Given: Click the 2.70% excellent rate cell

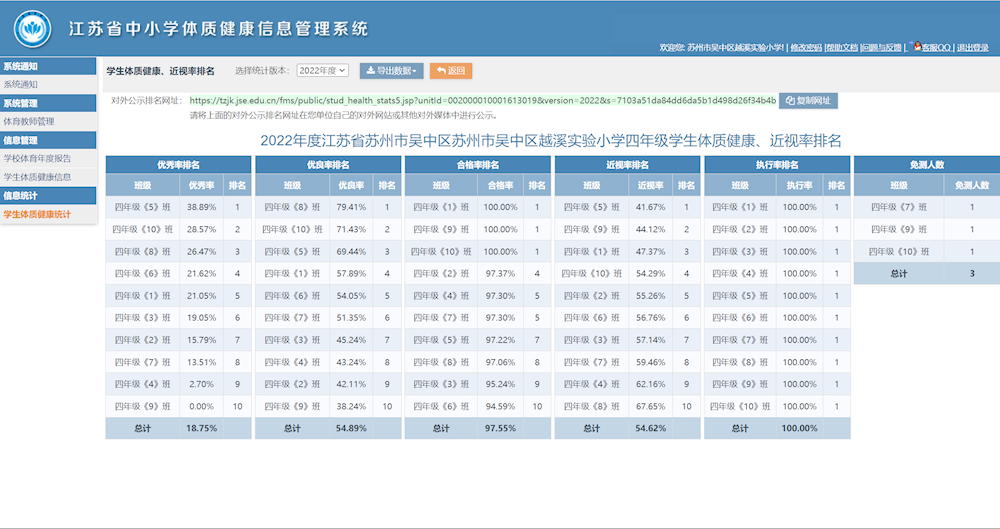Looking at the screenshot, I should click(x=202, y=384).
